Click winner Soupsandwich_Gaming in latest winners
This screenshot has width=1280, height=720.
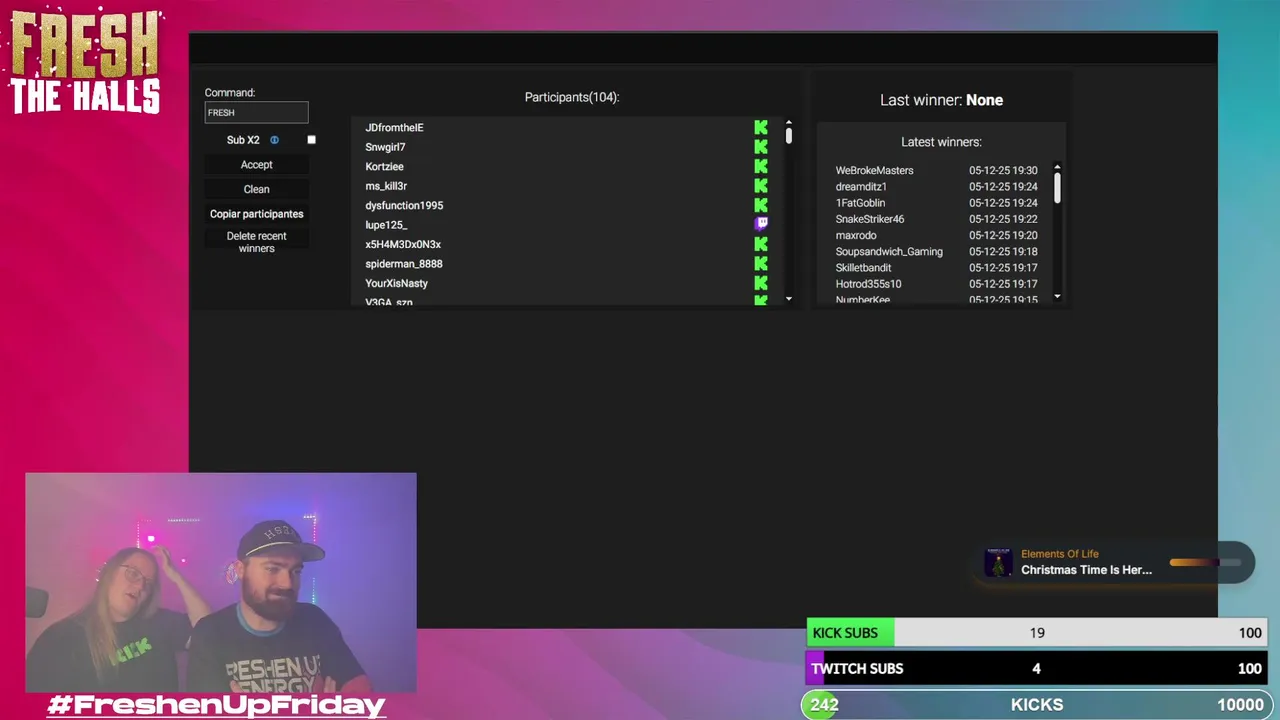pyautogui.click(x=889, y=252)
